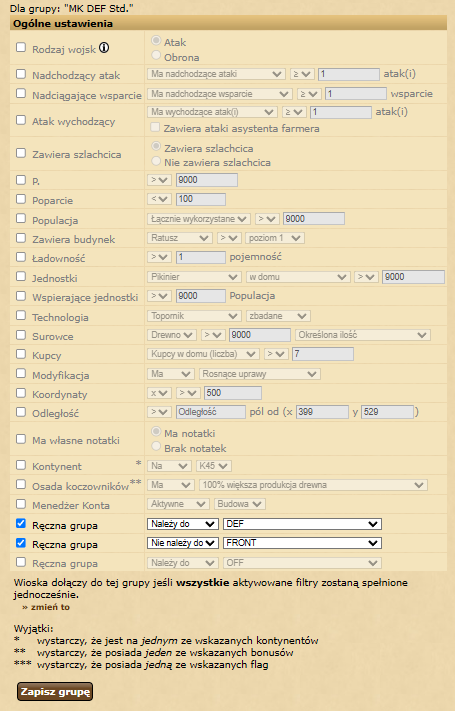Viewport: 455px width, 711px height.
Task: Enable the Technologia checkbox
Action: point(21,316)
